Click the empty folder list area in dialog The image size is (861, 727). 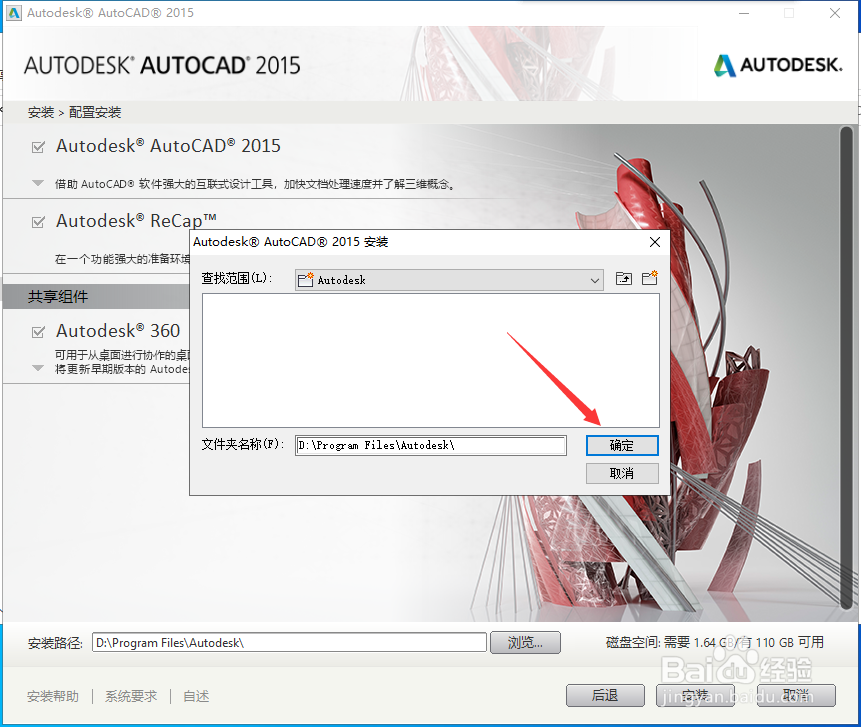tap(430, 360)
